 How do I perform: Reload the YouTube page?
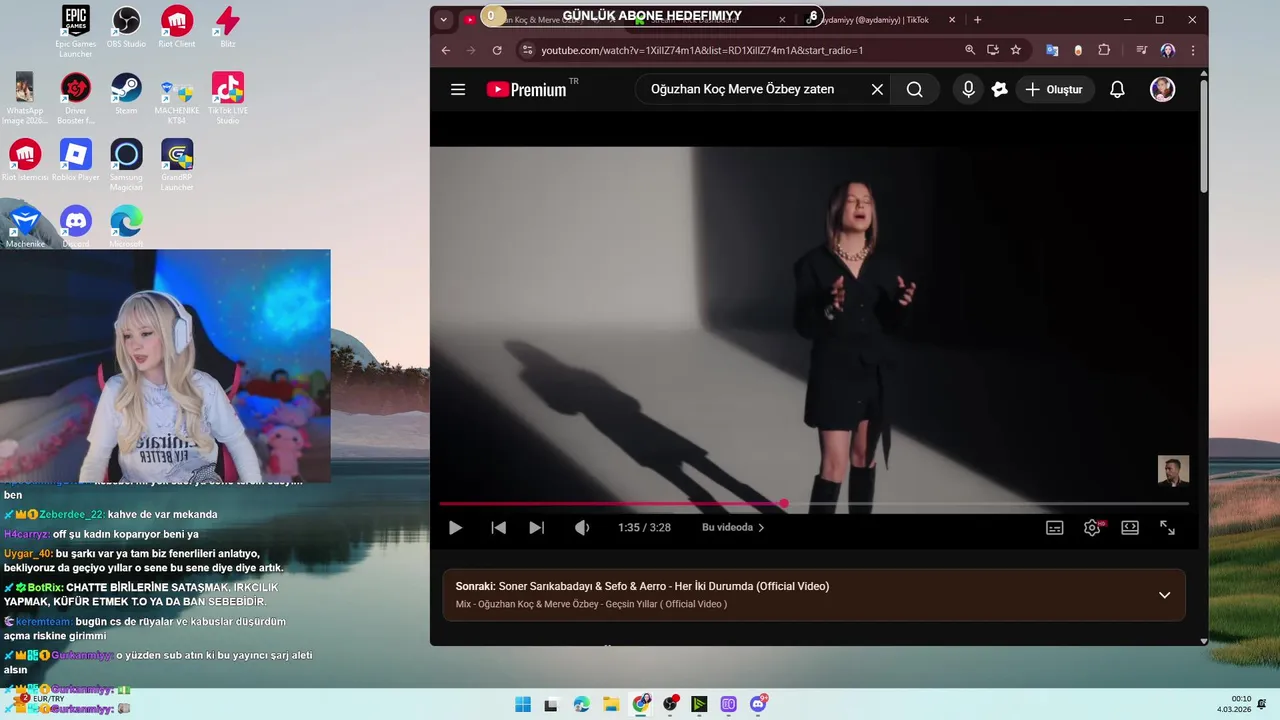point(497,50)
